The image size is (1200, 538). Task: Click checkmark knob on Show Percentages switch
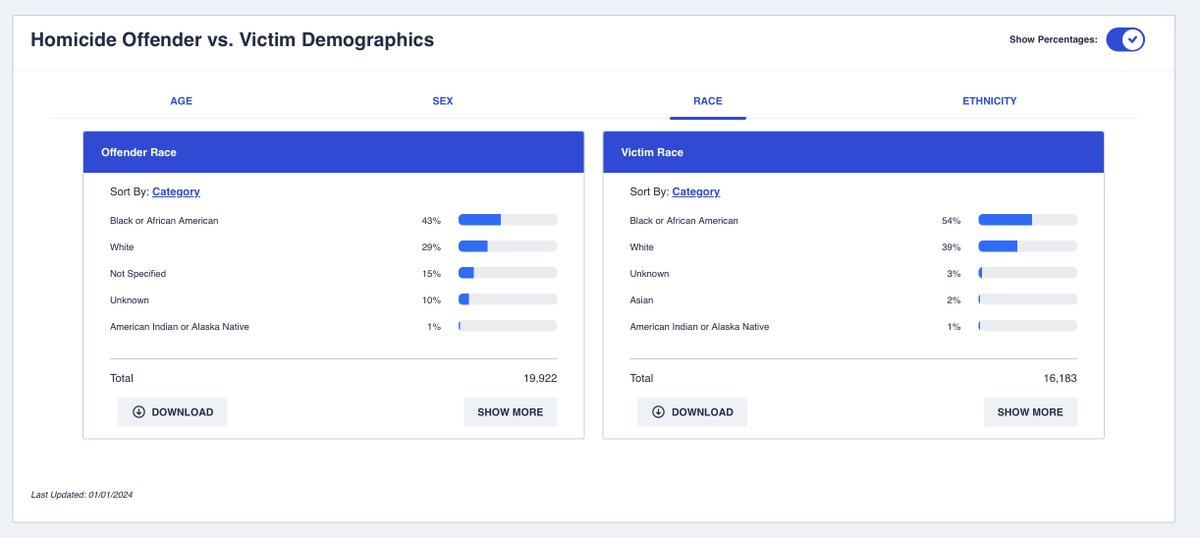(x=1132, y=40)
